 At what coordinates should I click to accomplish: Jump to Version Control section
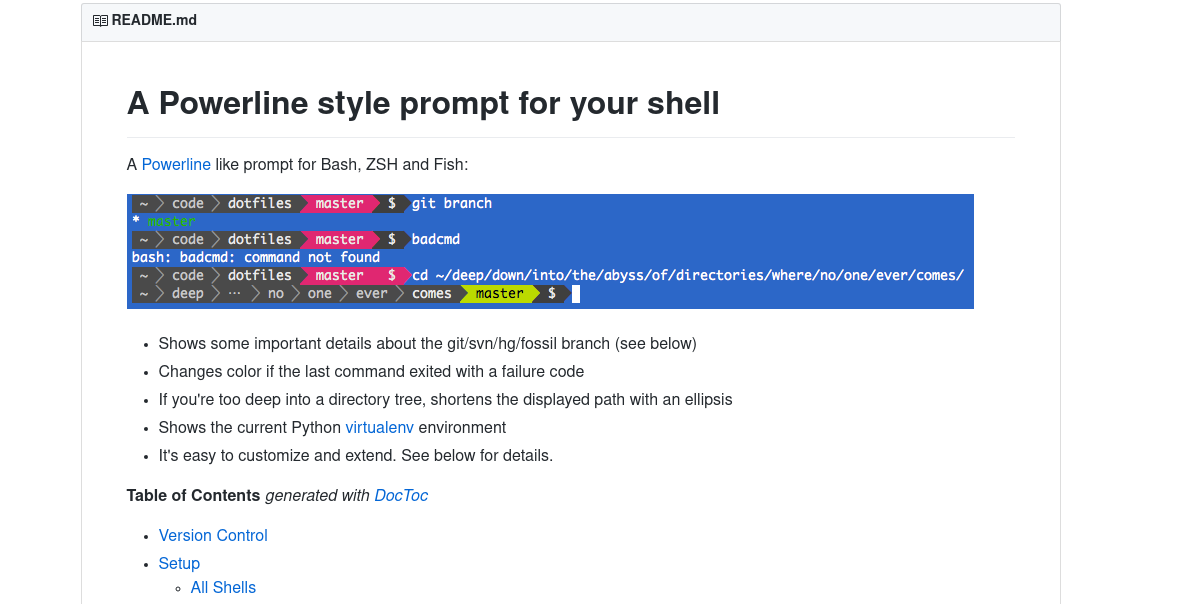[x=213, y=535]
